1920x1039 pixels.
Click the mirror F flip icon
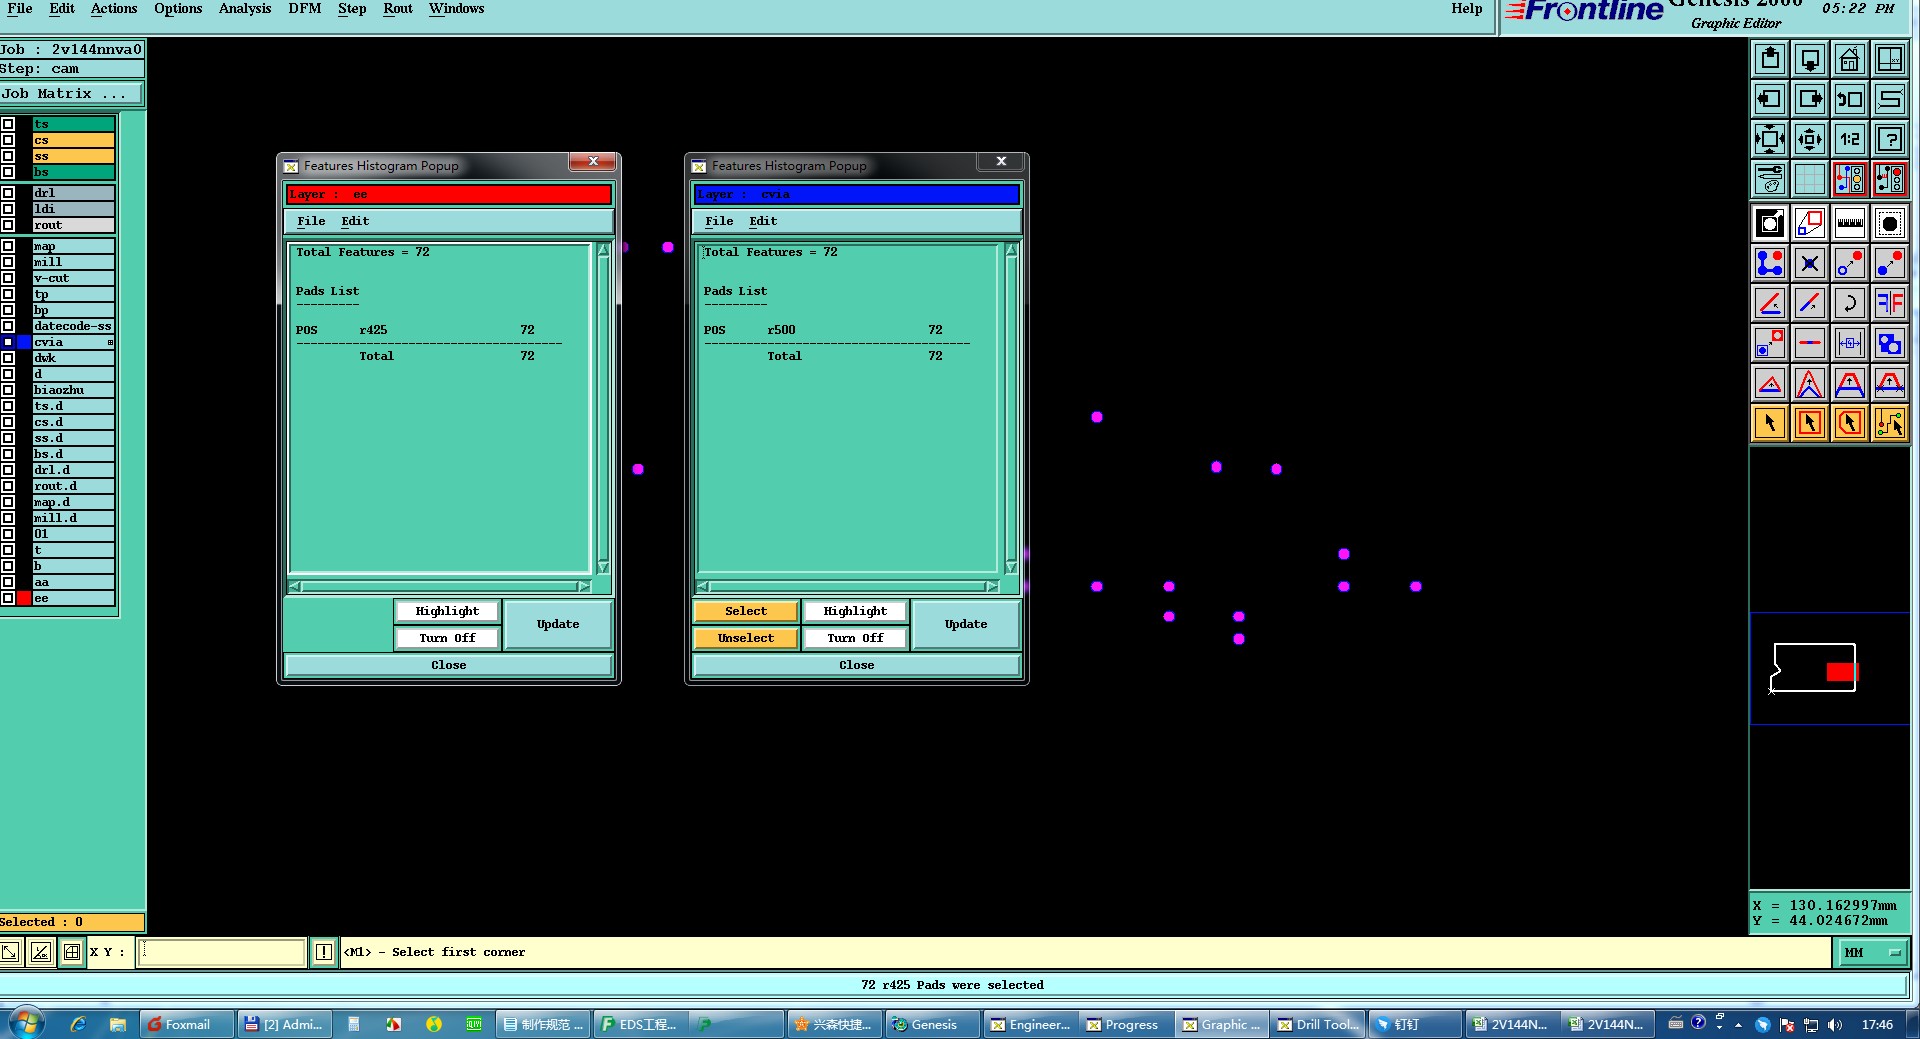pos(1890,303)
